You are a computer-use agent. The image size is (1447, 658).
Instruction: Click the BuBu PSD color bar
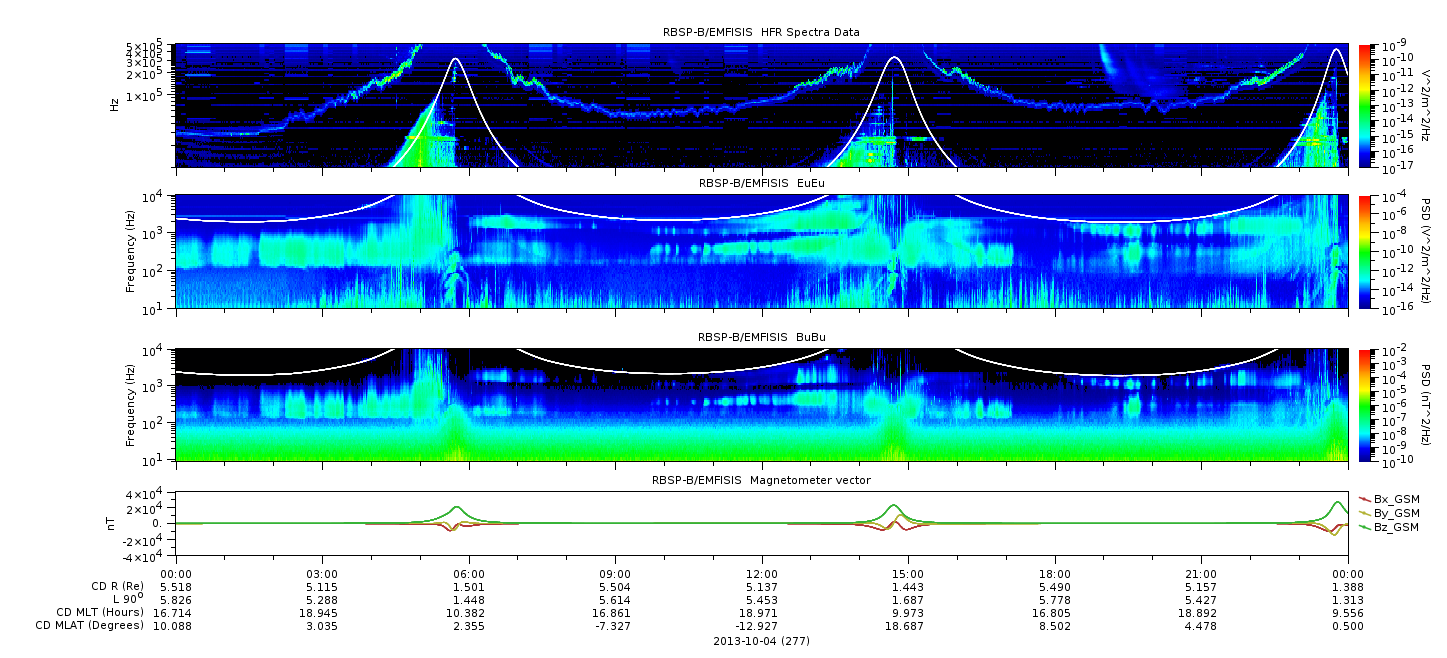tap(1364, 405)
